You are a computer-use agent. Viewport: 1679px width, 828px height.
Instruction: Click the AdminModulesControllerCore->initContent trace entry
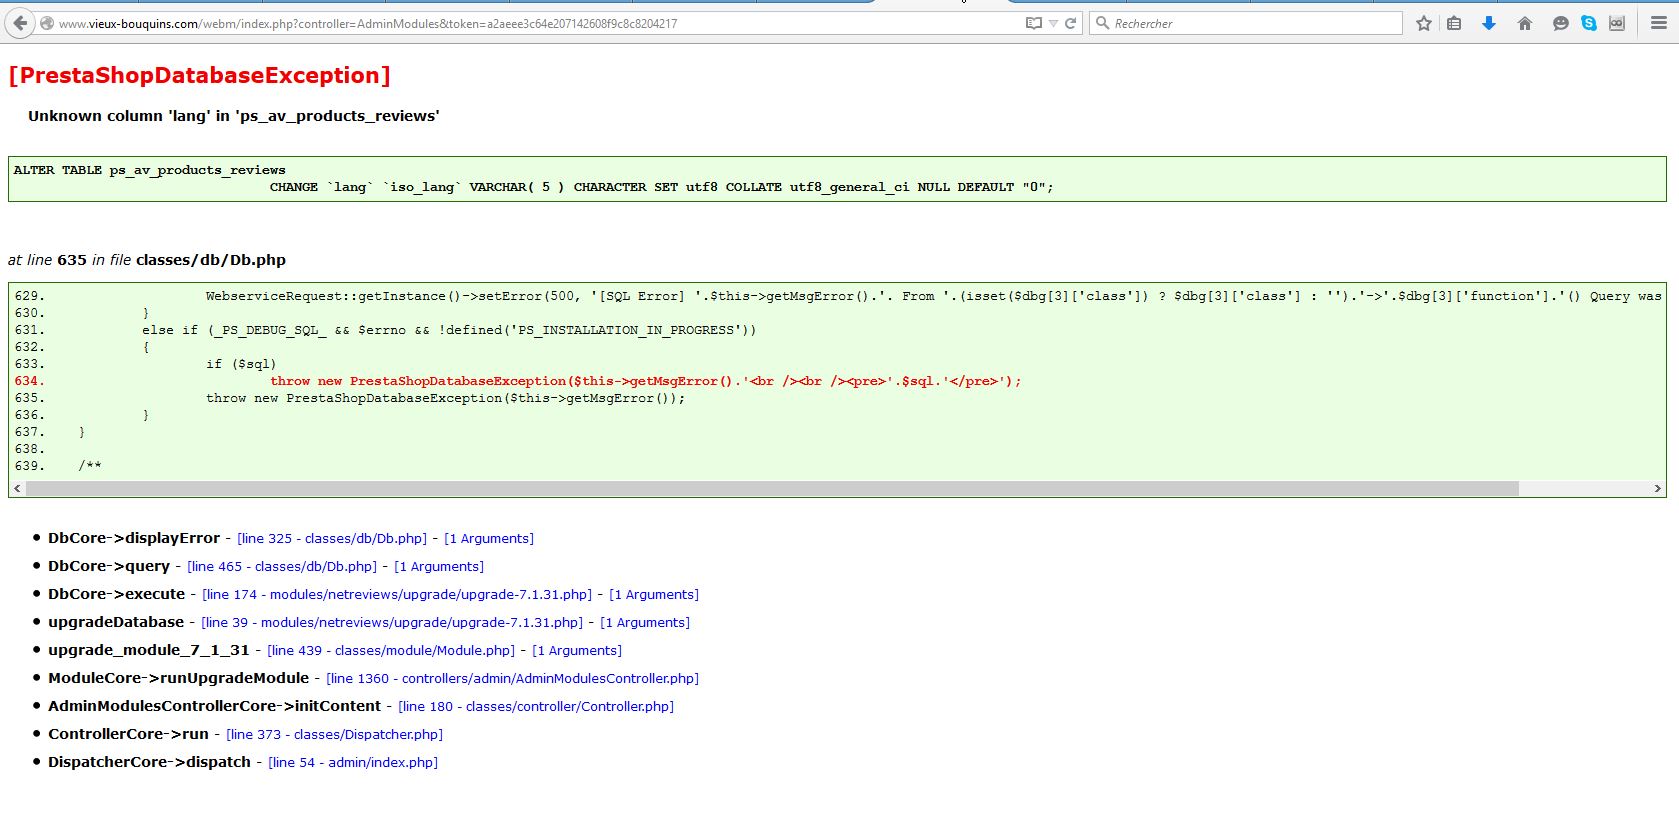[x=215, y=707]
